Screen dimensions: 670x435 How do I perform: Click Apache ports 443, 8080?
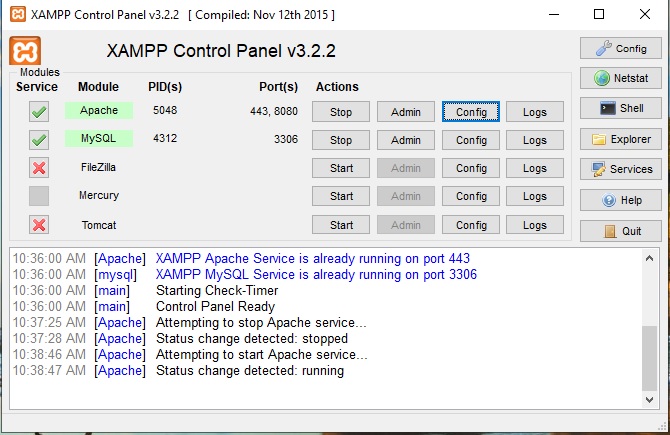(274, 112)
